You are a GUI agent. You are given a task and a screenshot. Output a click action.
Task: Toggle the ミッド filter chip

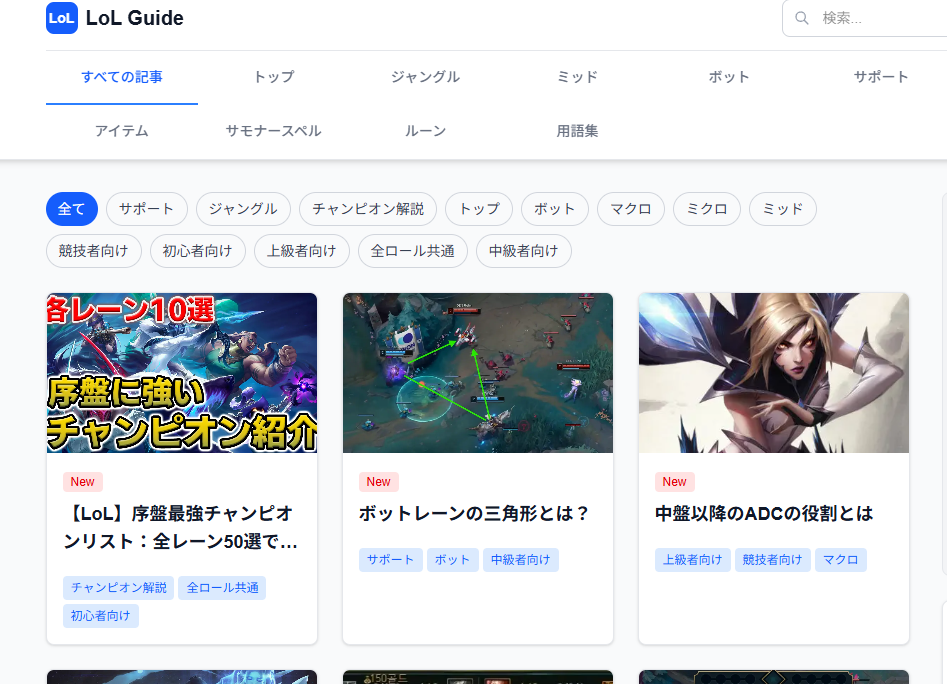(x=783, y=209)
